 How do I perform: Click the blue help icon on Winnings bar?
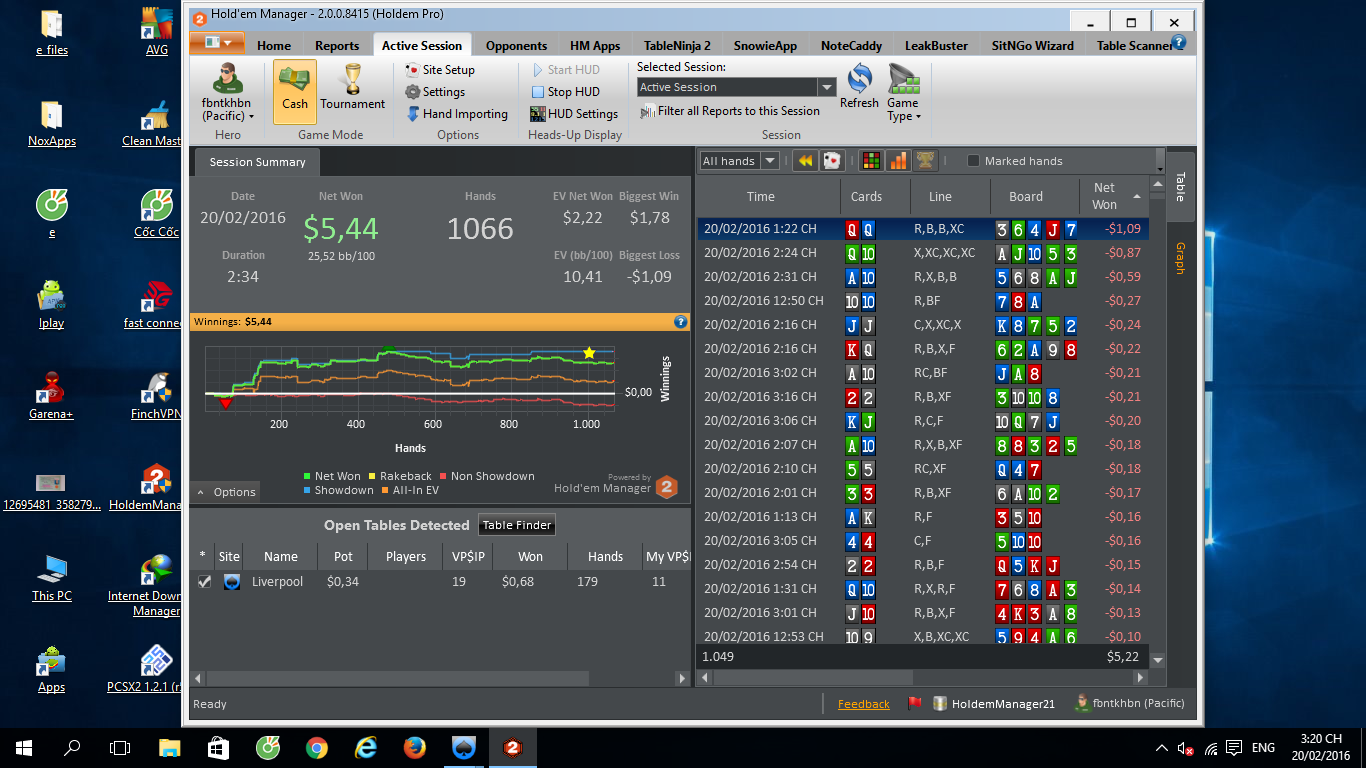[x=681, y=322]
